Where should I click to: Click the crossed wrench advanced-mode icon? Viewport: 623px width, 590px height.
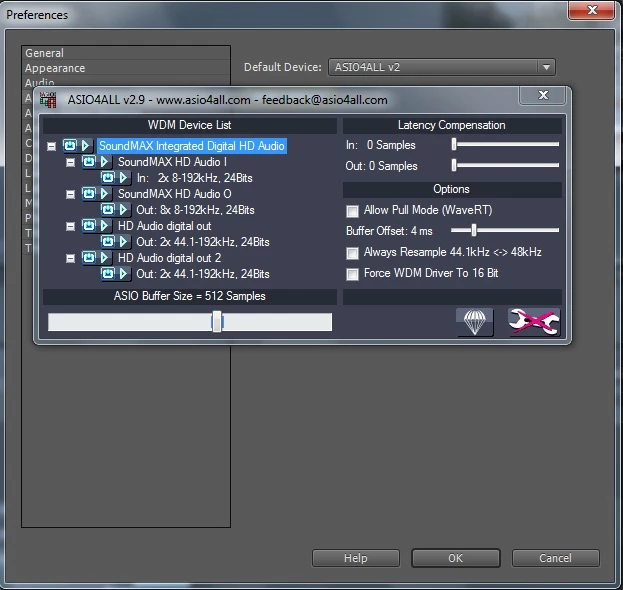coord(534,322)
